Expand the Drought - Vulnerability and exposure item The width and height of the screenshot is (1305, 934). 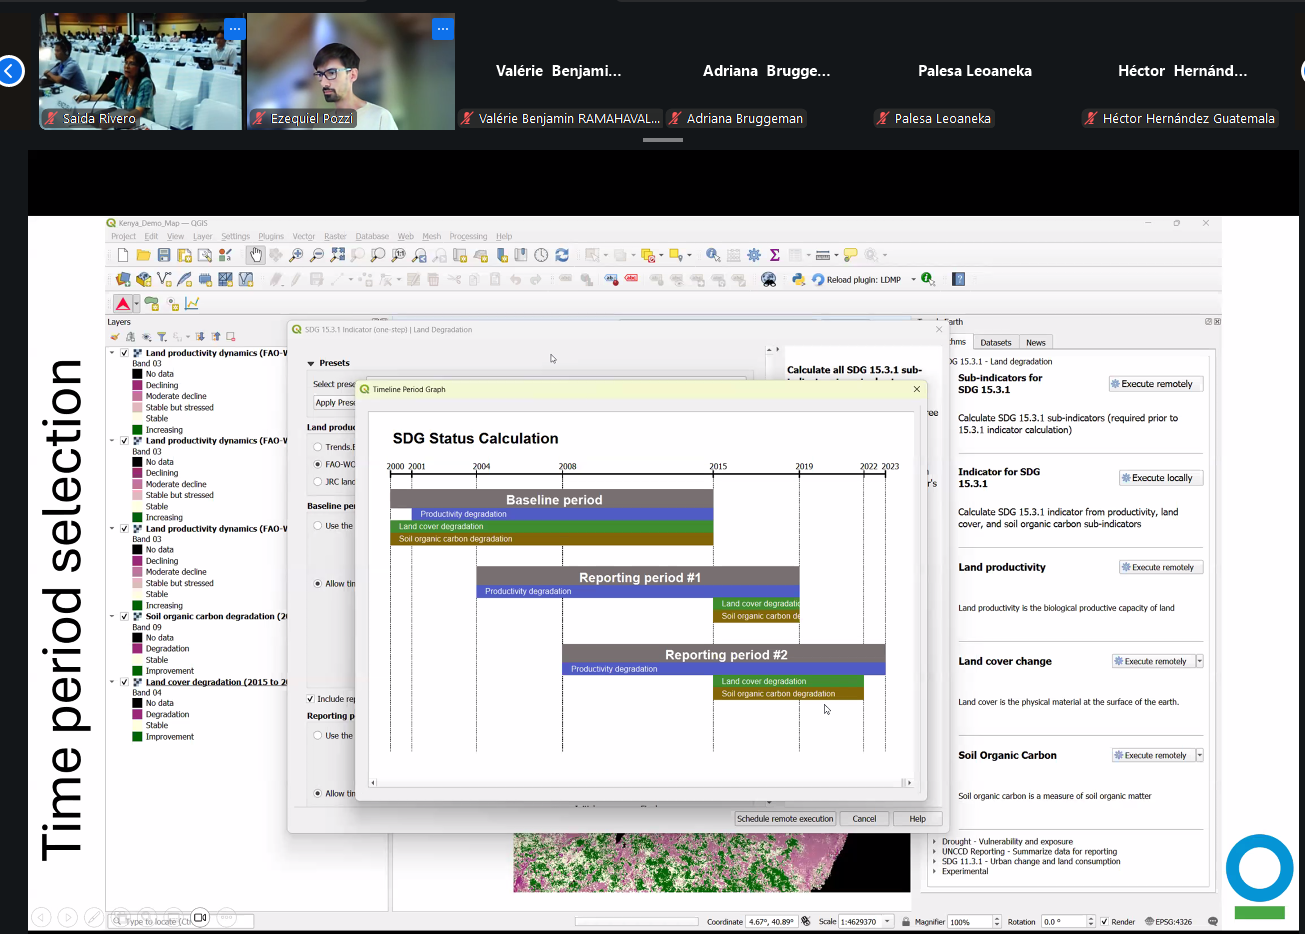(x=934, y=842)
